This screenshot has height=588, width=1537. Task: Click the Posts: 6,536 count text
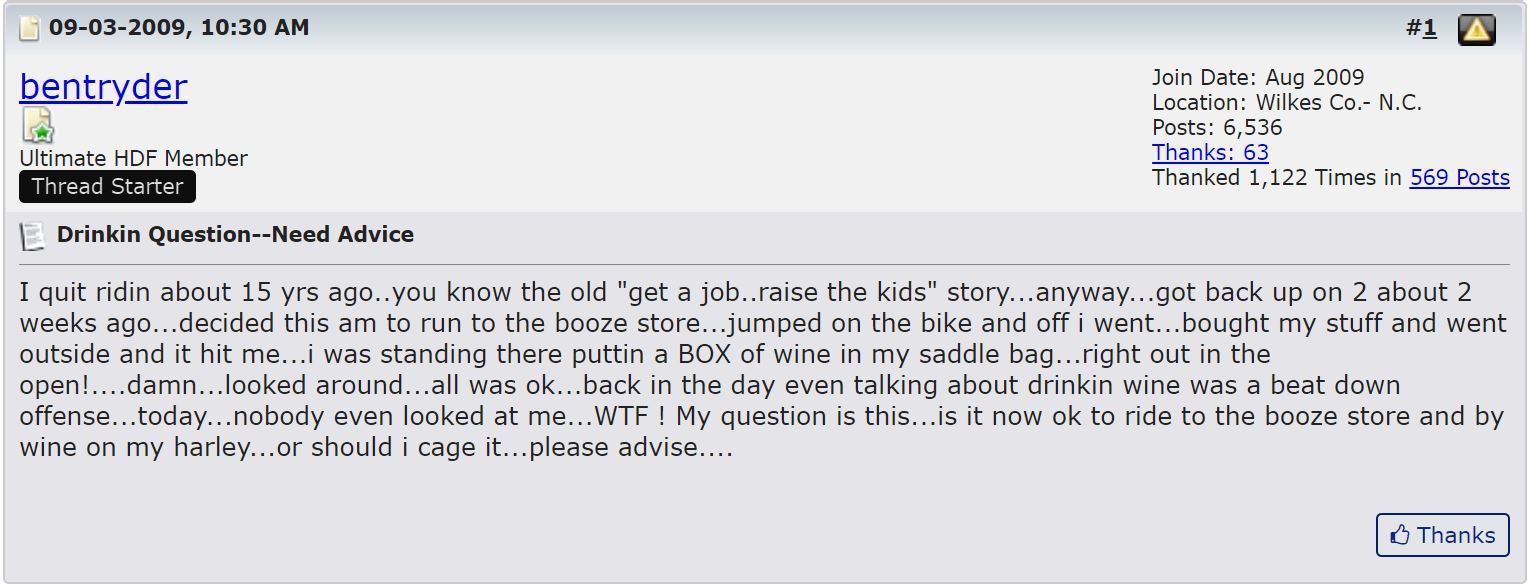(x=1216, y=128)
